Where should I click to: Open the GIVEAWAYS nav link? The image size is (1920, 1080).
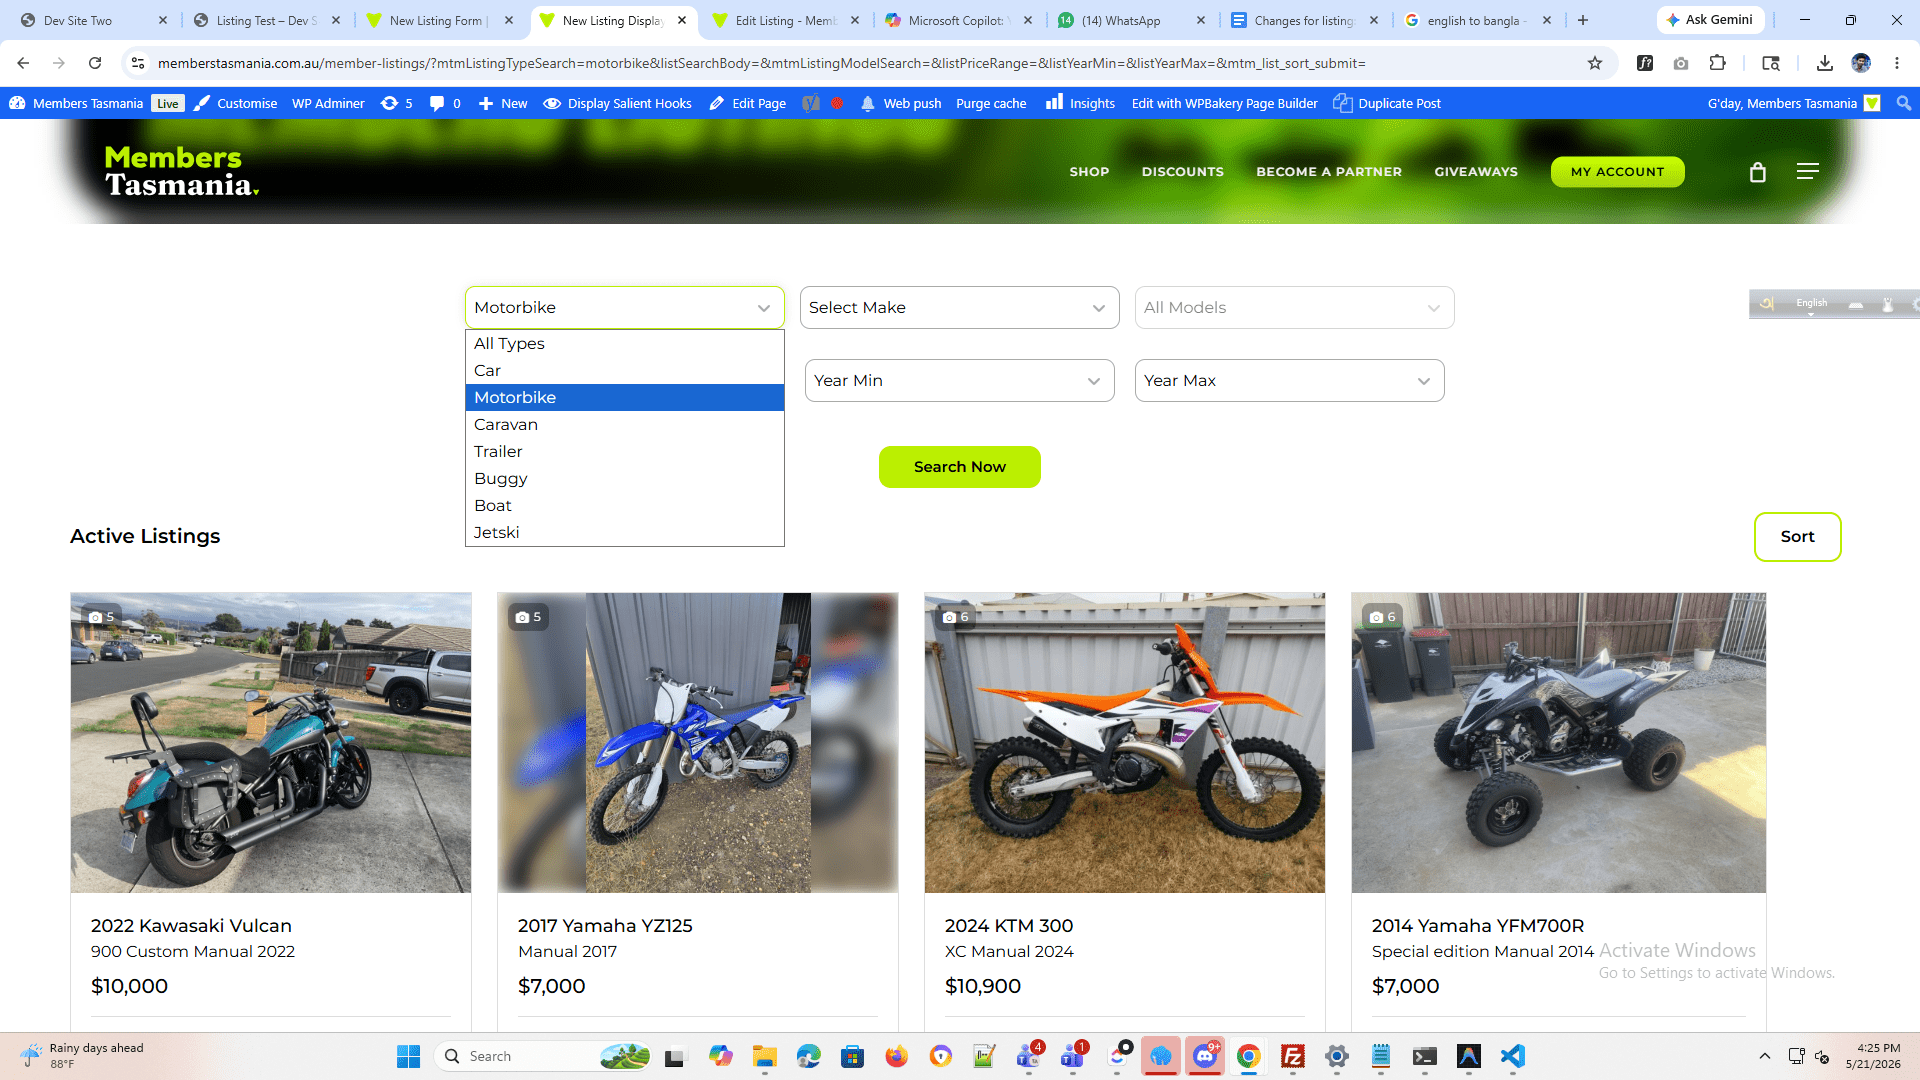click(1476, 172)
